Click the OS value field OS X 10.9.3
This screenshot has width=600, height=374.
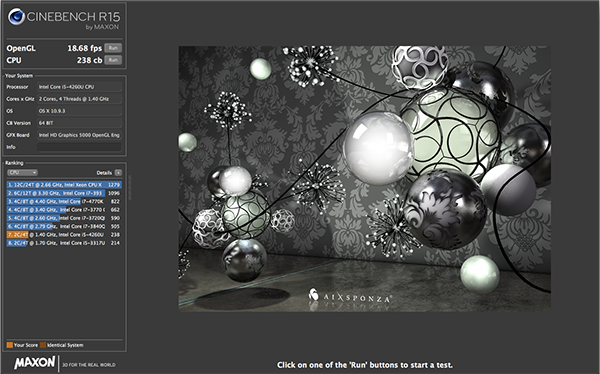click(79, 111)
